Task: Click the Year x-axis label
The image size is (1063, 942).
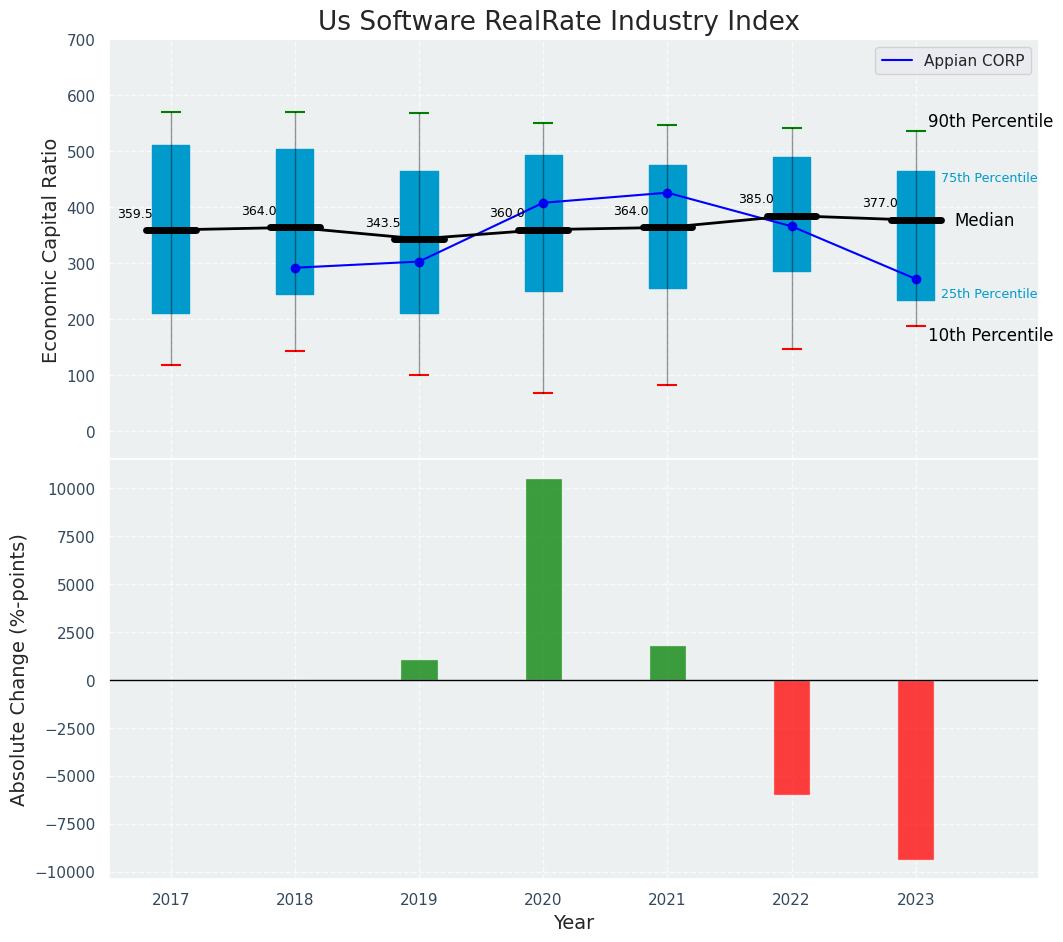Action: (x=573, y=922)
